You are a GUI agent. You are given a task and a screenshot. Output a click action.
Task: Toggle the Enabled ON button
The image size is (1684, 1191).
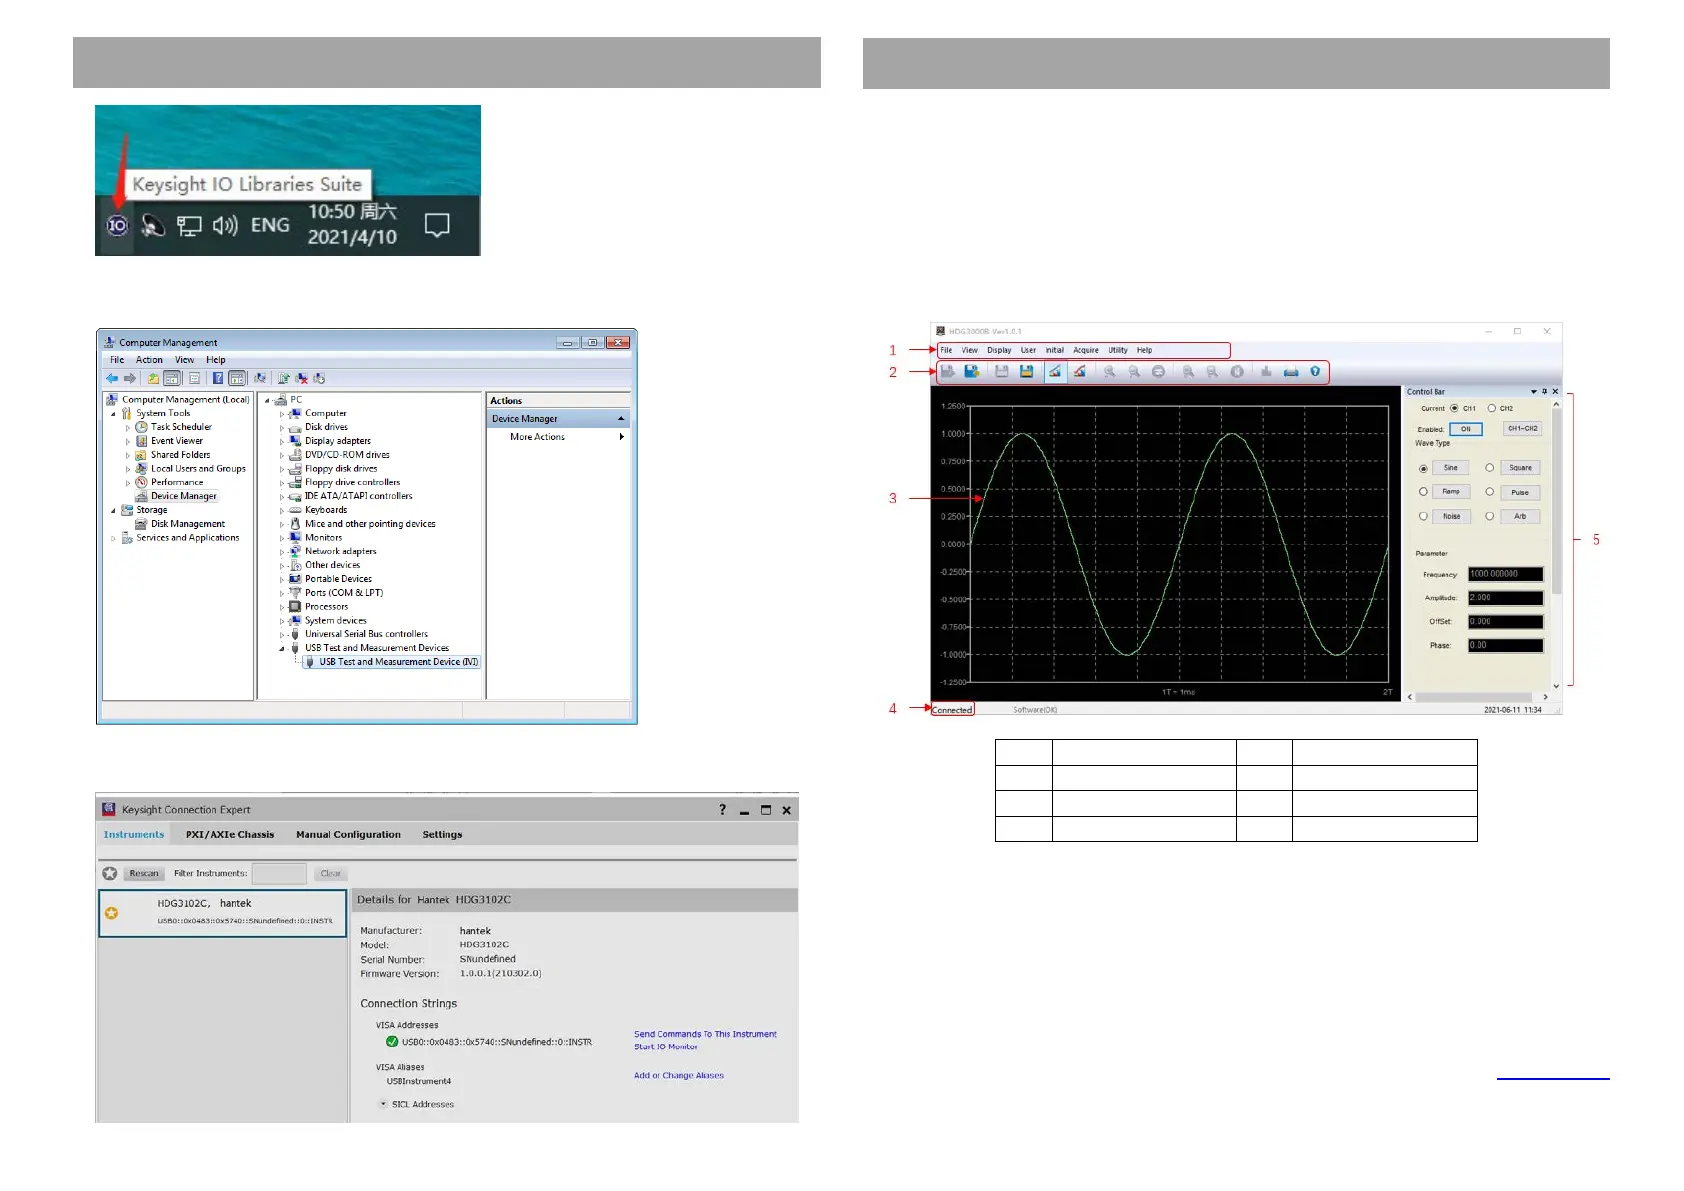tap(1466, 429)
